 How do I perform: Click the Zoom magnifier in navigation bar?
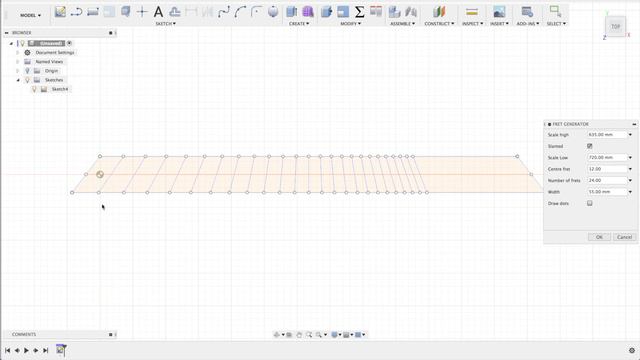coord(309,335)
